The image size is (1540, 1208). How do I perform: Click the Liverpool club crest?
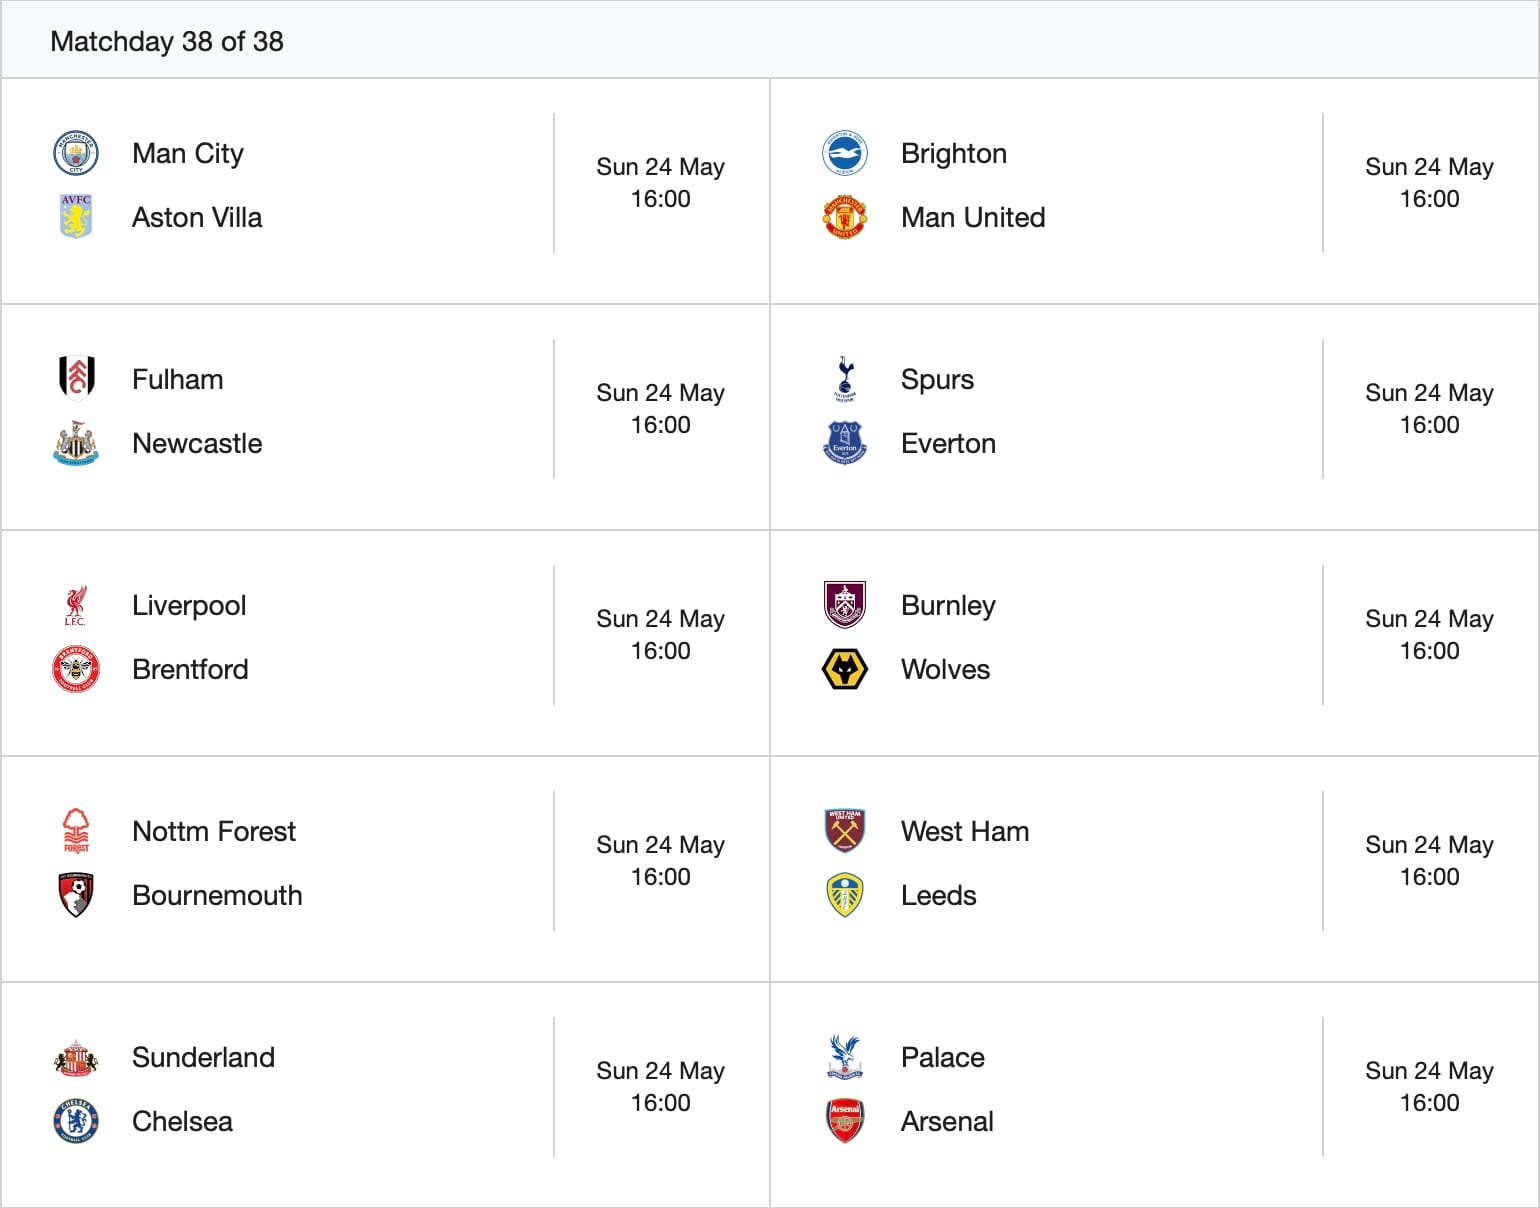coord(76,605)
